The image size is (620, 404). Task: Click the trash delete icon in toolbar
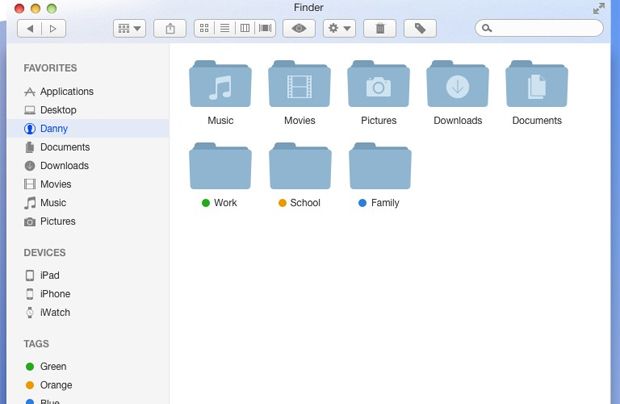[x=380, y=28]
